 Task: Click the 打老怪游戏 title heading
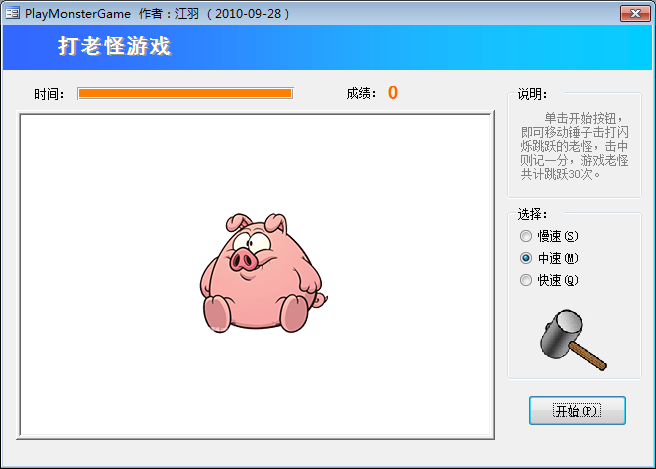click(115, 46)
